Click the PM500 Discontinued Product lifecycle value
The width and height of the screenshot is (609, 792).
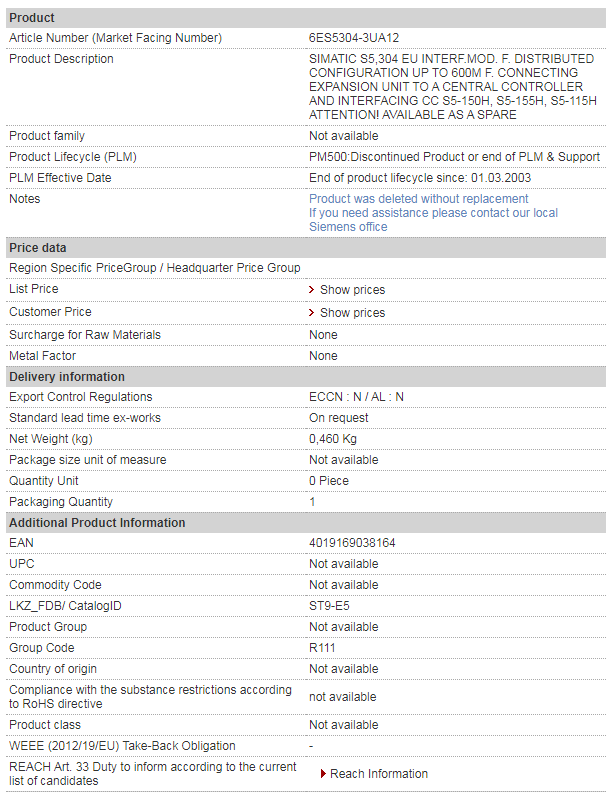(x=454, y=157)
